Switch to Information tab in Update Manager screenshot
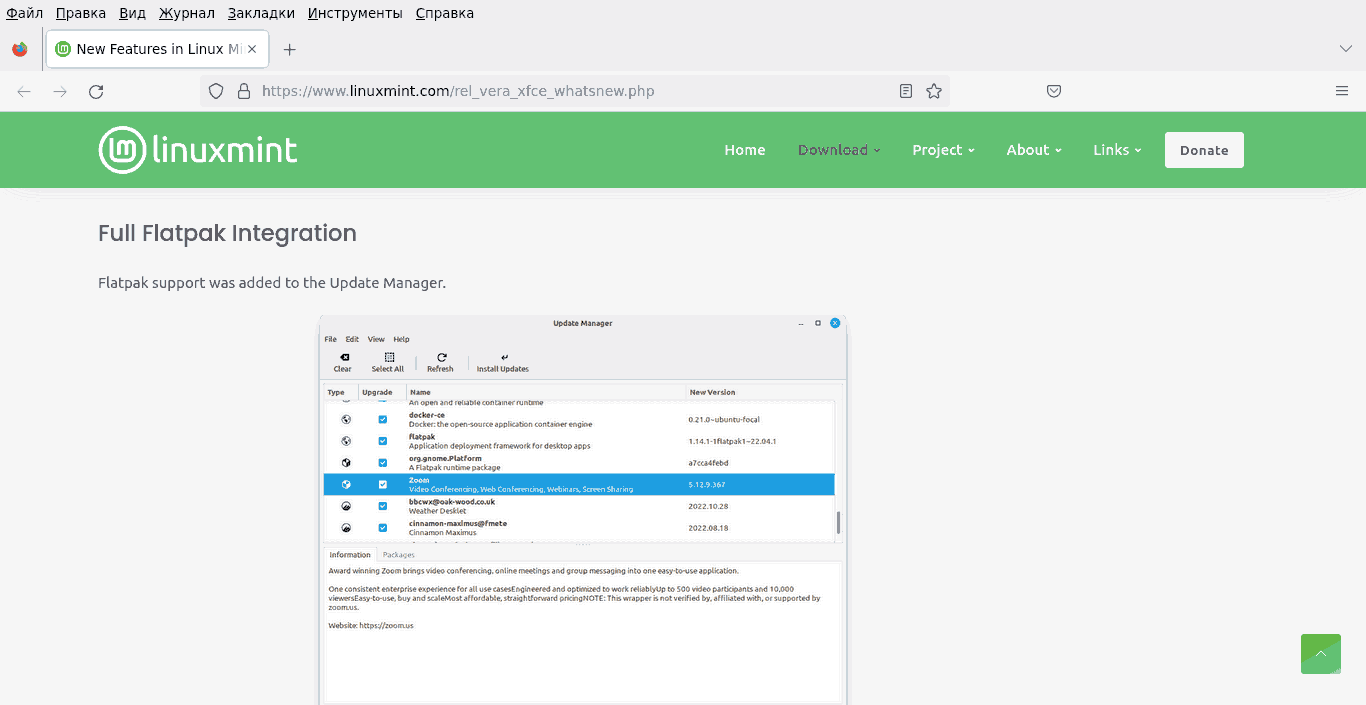1366x705 pixels. pos(350,554)
